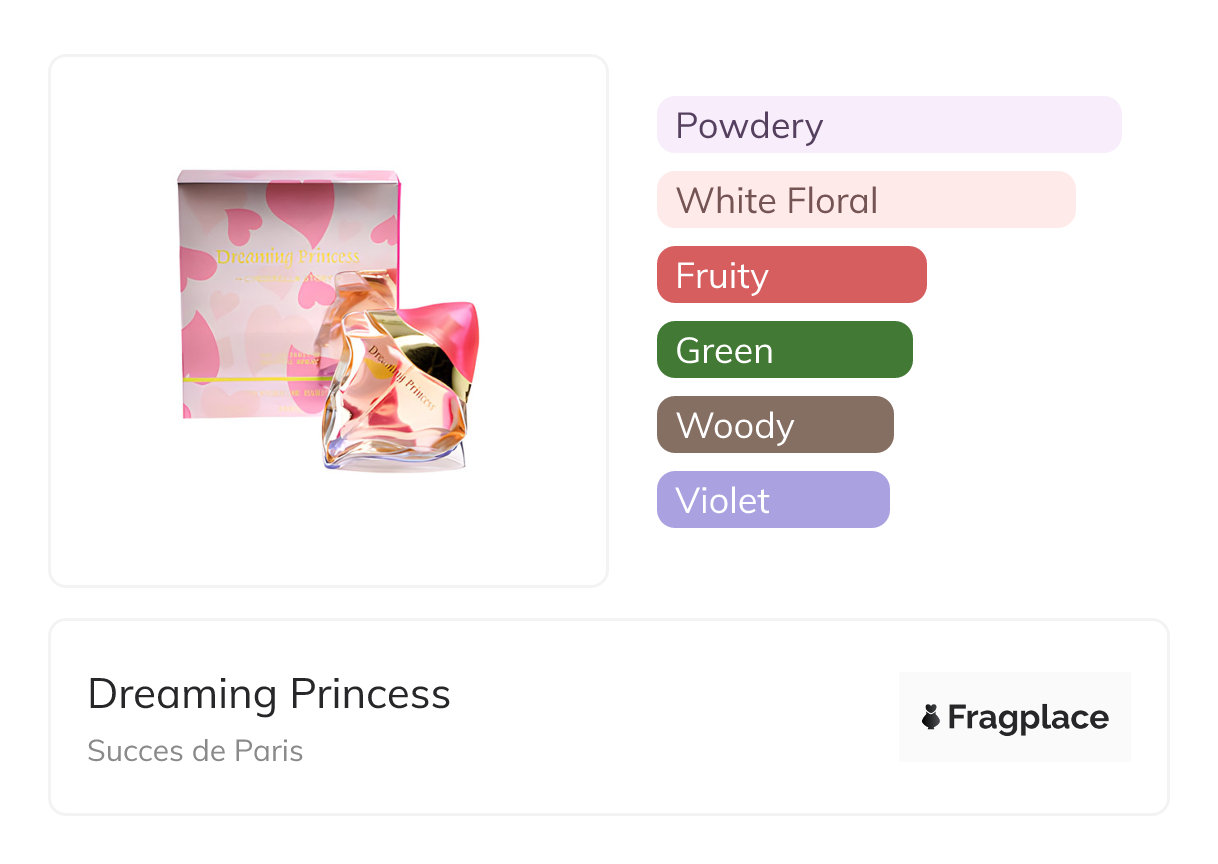Click the Succes de Paris brand name
This screenshot has height=864, width=1218.
click(x=195, y=751)
